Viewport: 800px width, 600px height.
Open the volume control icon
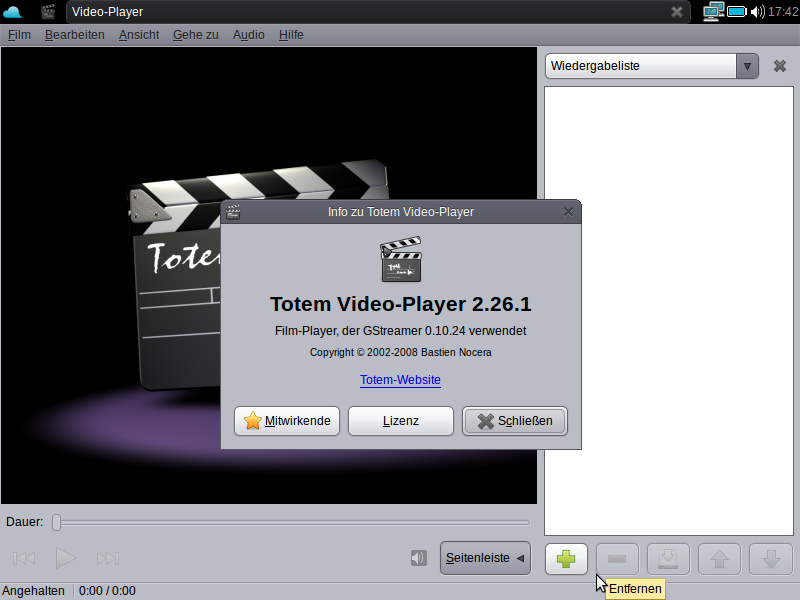418,557
